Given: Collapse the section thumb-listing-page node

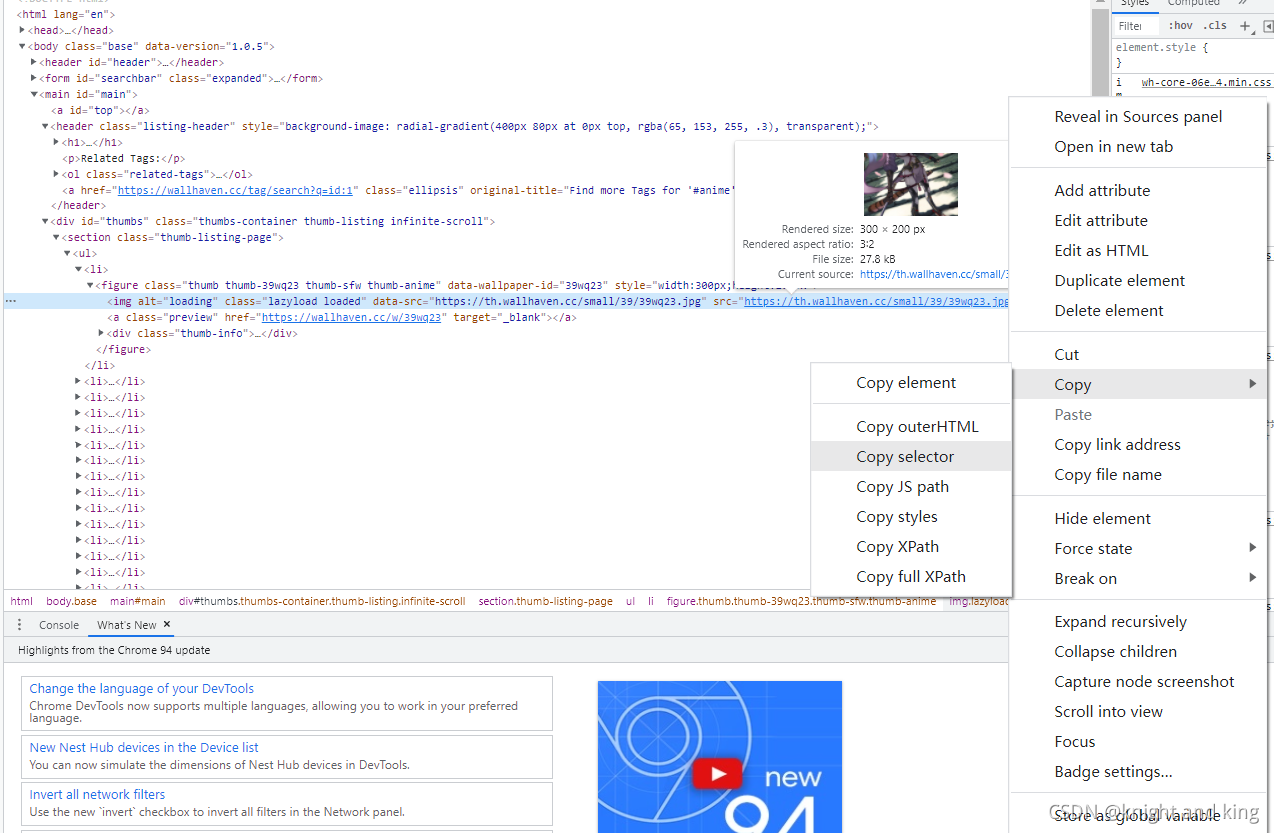Looking at the screenshot, I should pos(56,237).
